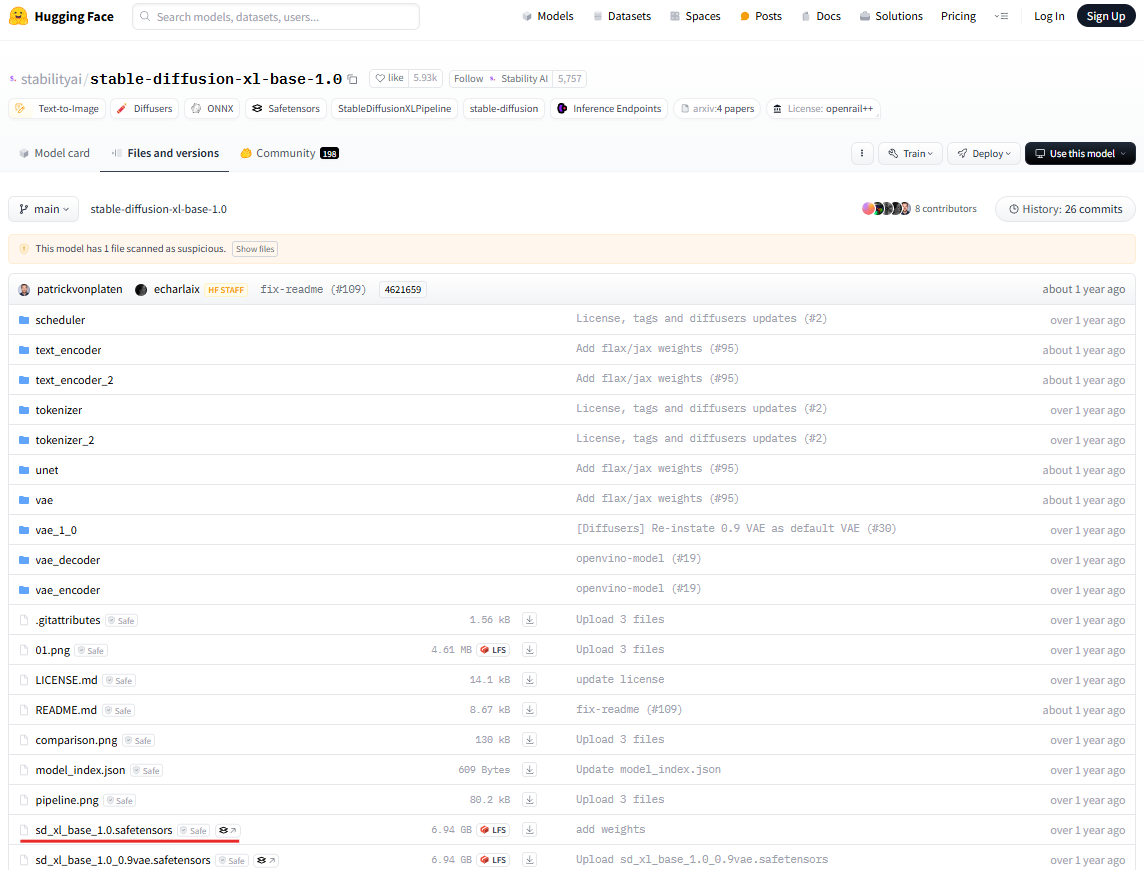Screen dimensions: 1144x870
Task: Open commit hash 4621659
Action: [x=403, y=290]
